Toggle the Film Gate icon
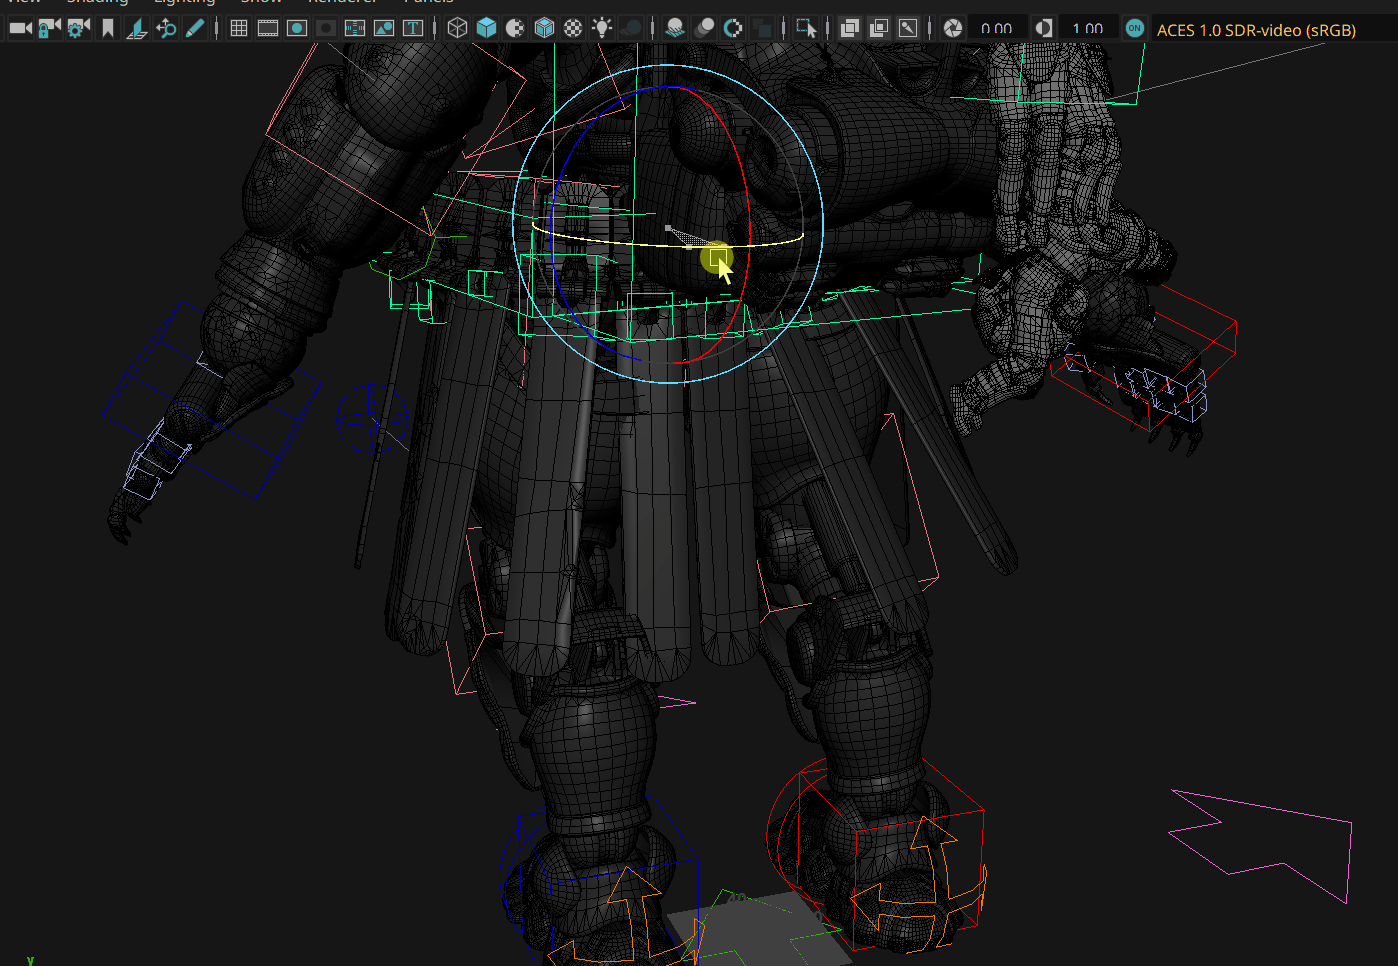The width and height of the screenshot is (1398, 966). pyautogui.click(x=268, y=28)
